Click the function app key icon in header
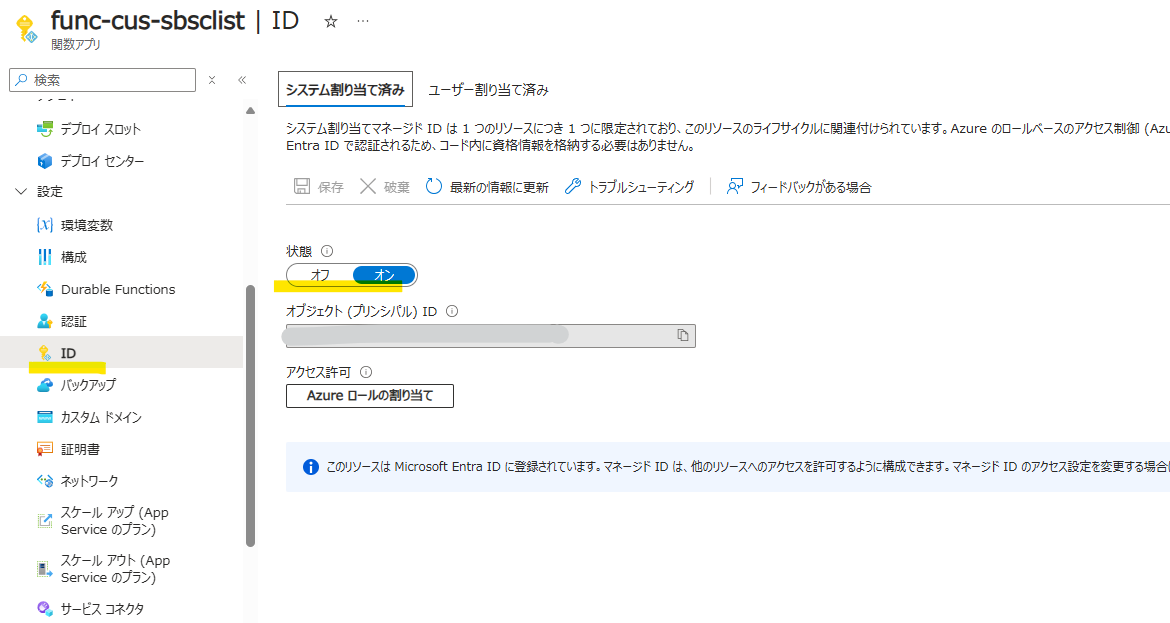The image size is (1170, 623). pyautogui.click(x=26, y=29)
